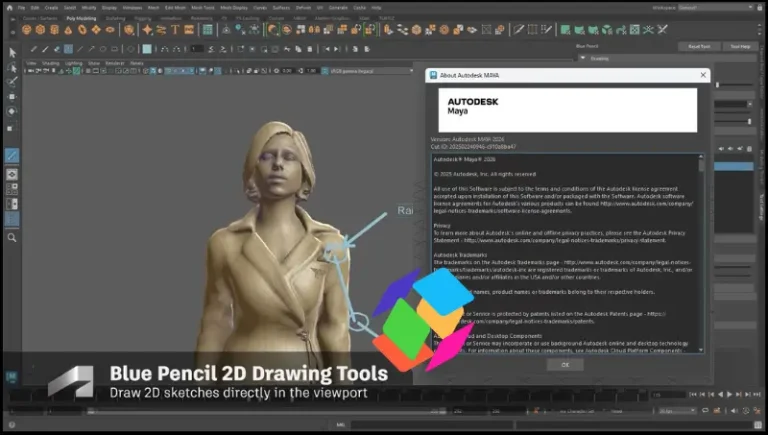Screen dimensions: 768x435
Task: Click the About dialog scroll down arrow
Action: coord(701,350)
